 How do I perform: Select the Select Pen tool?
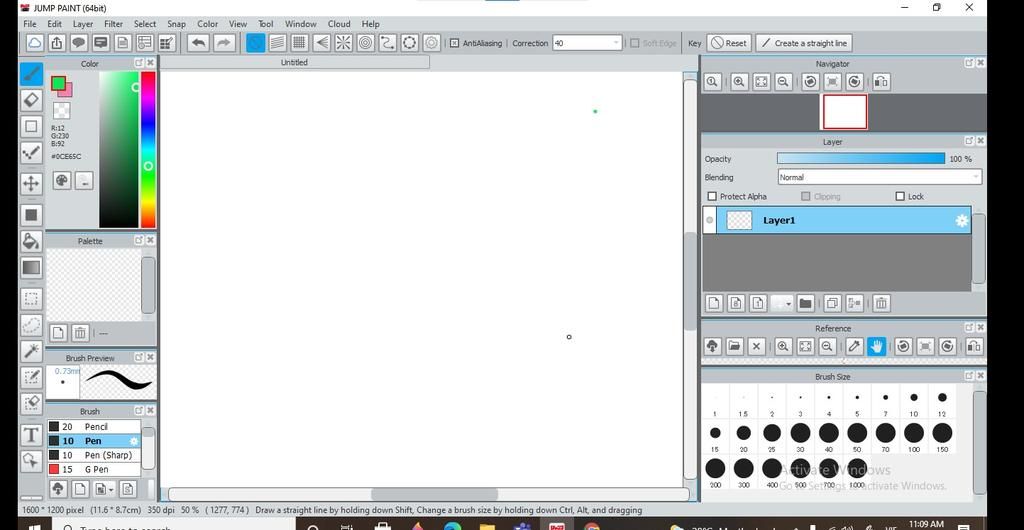pyautogui.click(x=31, y=377)
